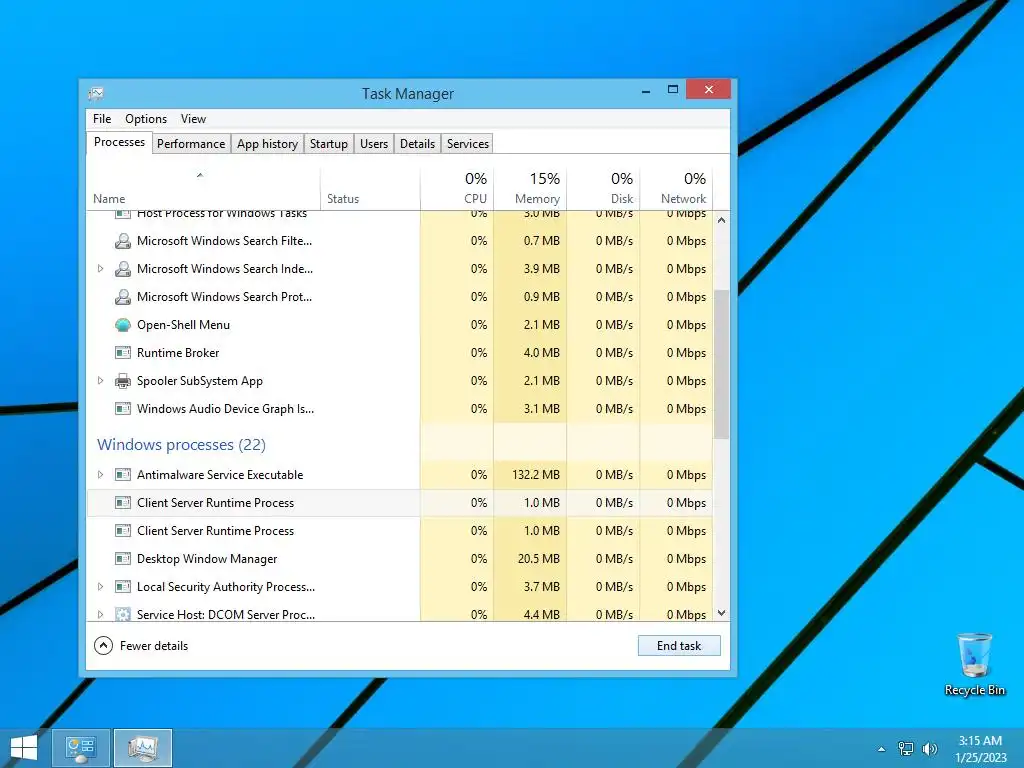Expand the Spooler SubSystem App row
This screenshot has width=1024, height=768.
[100, 381]
